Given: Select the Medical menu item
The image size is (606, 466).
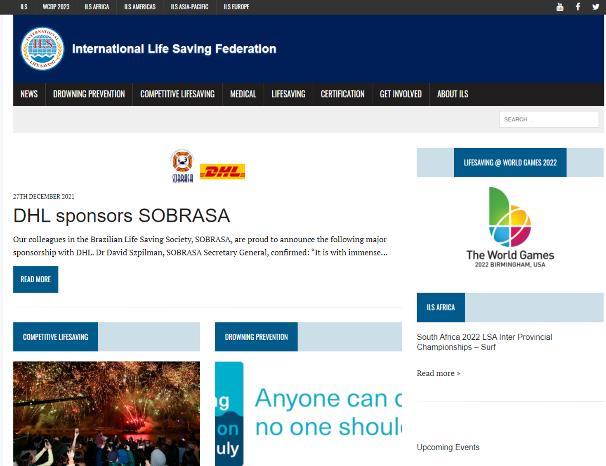Looking at the screenshot, I should (243, 94).
